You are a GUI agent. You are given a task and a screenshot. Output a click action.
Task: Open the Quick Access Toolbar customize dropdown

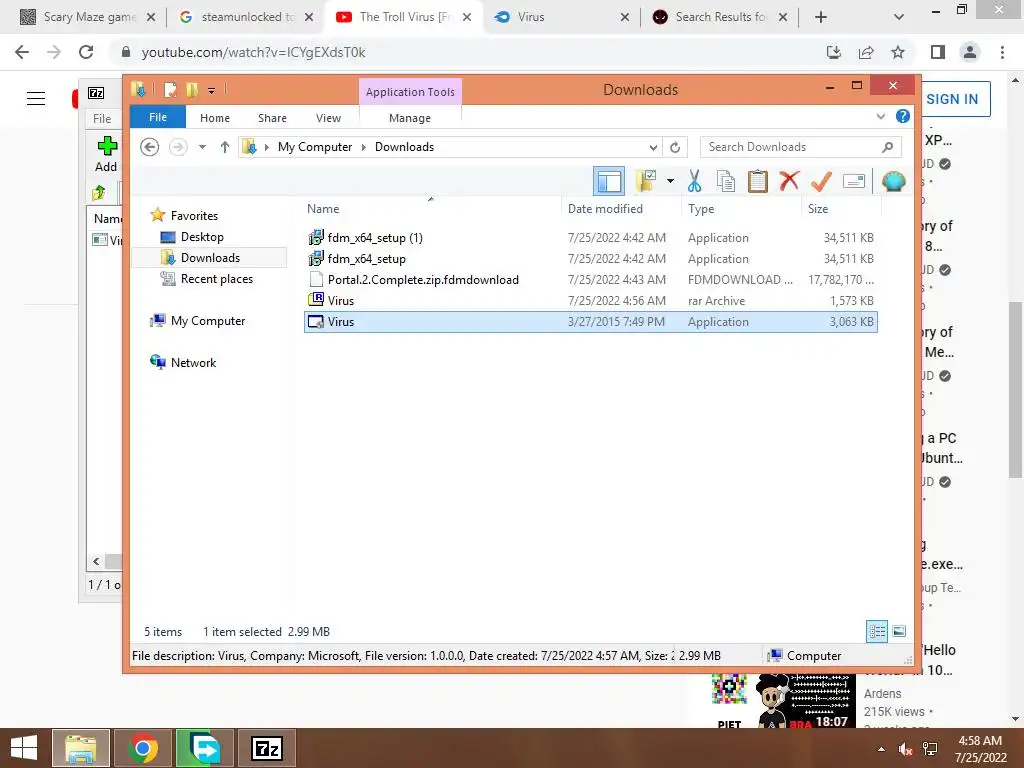212,90
